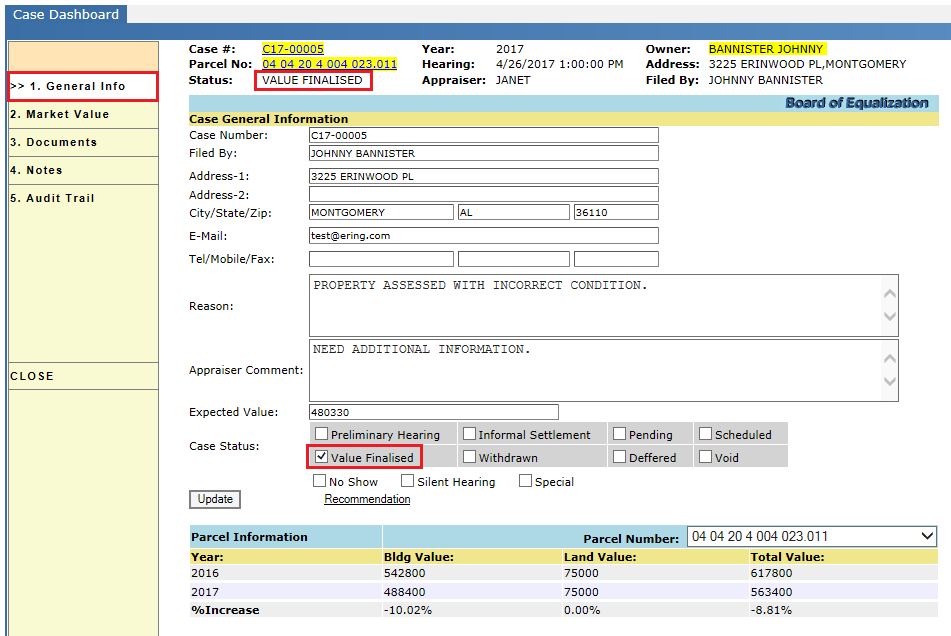Image resolution: width=951 pixels, height=636 pixels.
Task: Click the 2017 bldg value 488400
Action: pyautogui.click(x=405, y=592)
